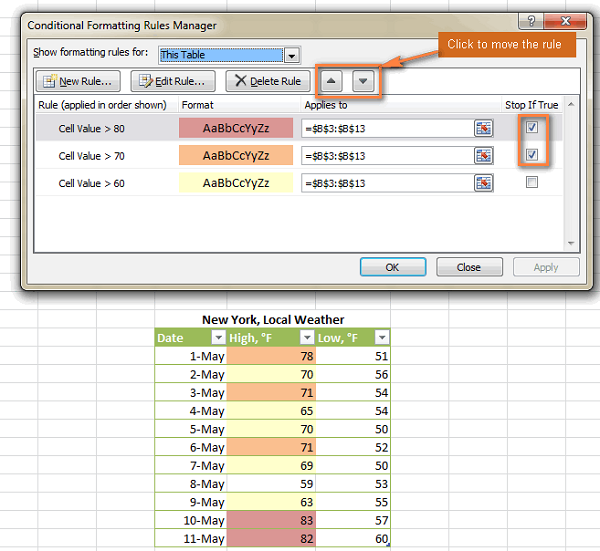Click the Move Down arrow button

click(x=363, y=81)
